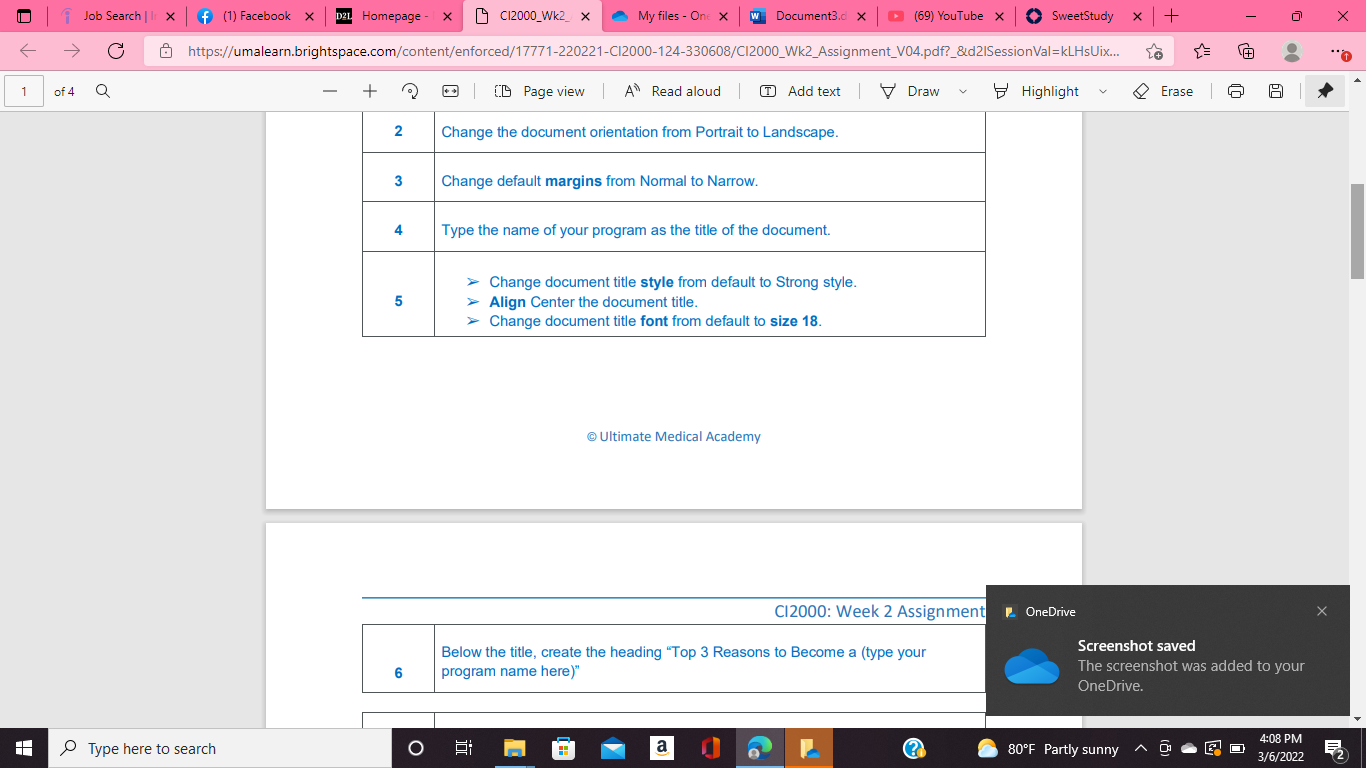Click "CI2000: Week 2 Assignment" header text
This screenshot has width=1366, height=768.
point(879,611)
